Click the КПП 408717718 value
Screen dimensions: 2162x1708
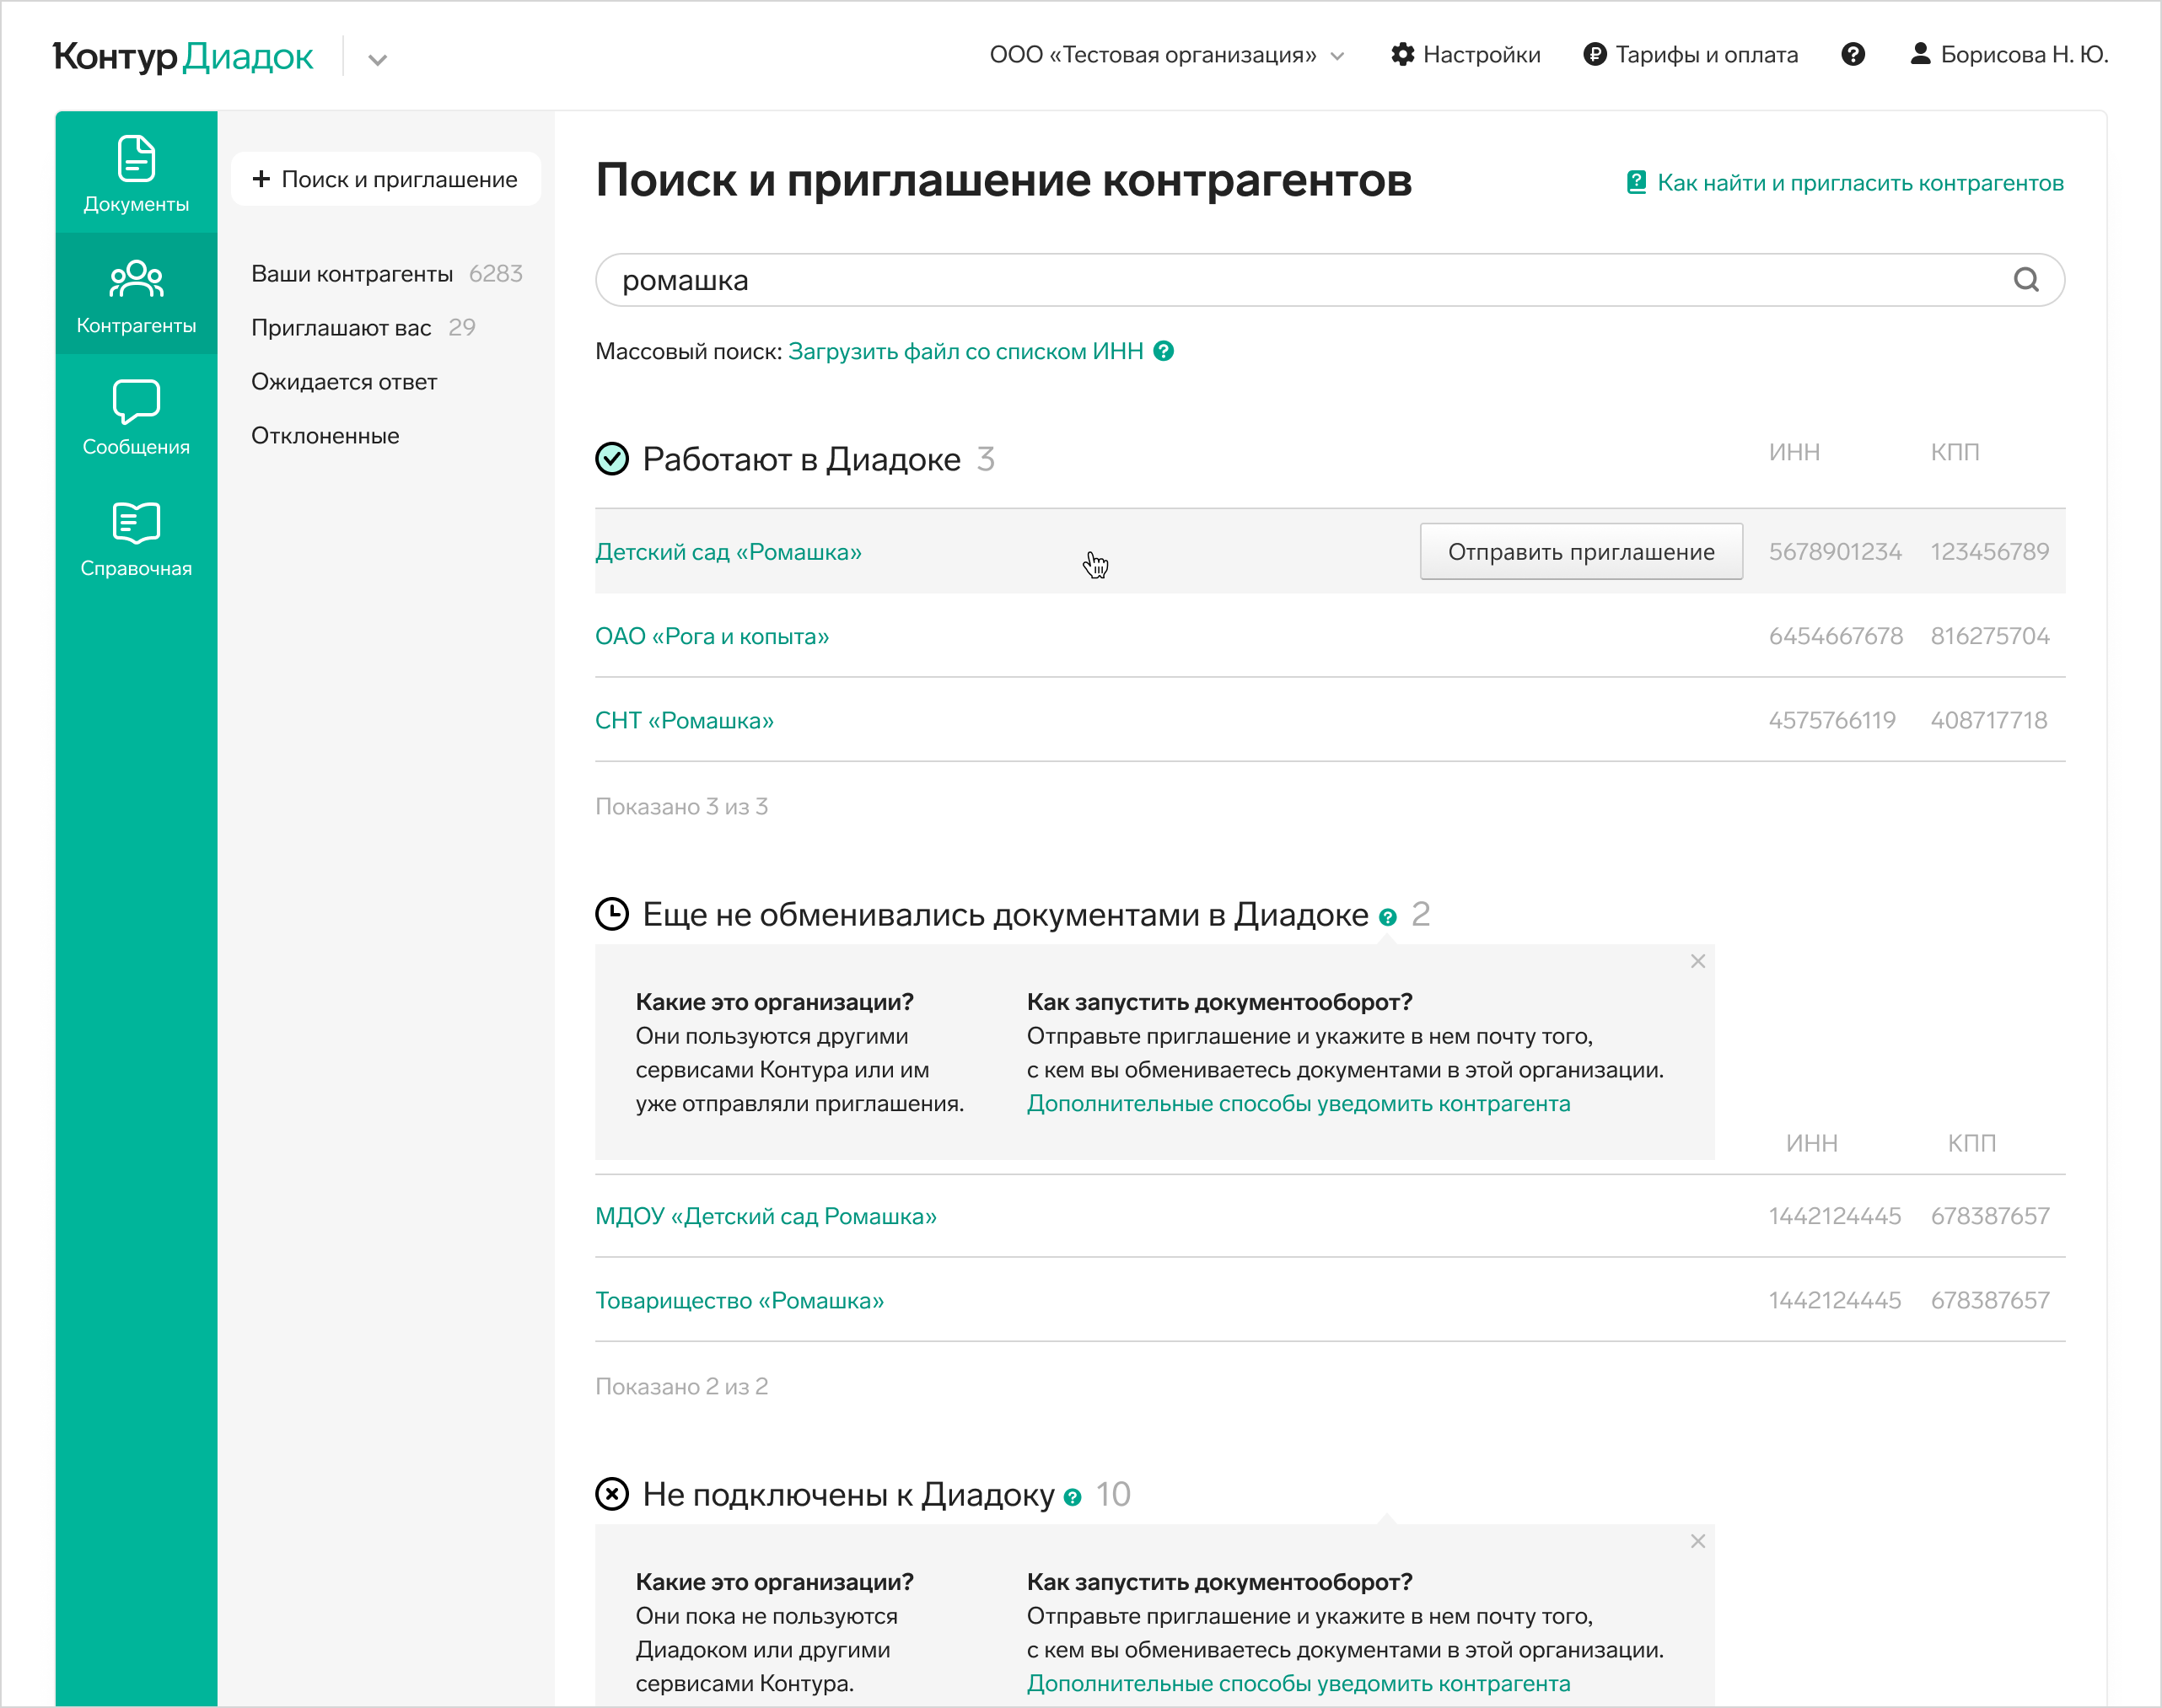point(1988,720)
